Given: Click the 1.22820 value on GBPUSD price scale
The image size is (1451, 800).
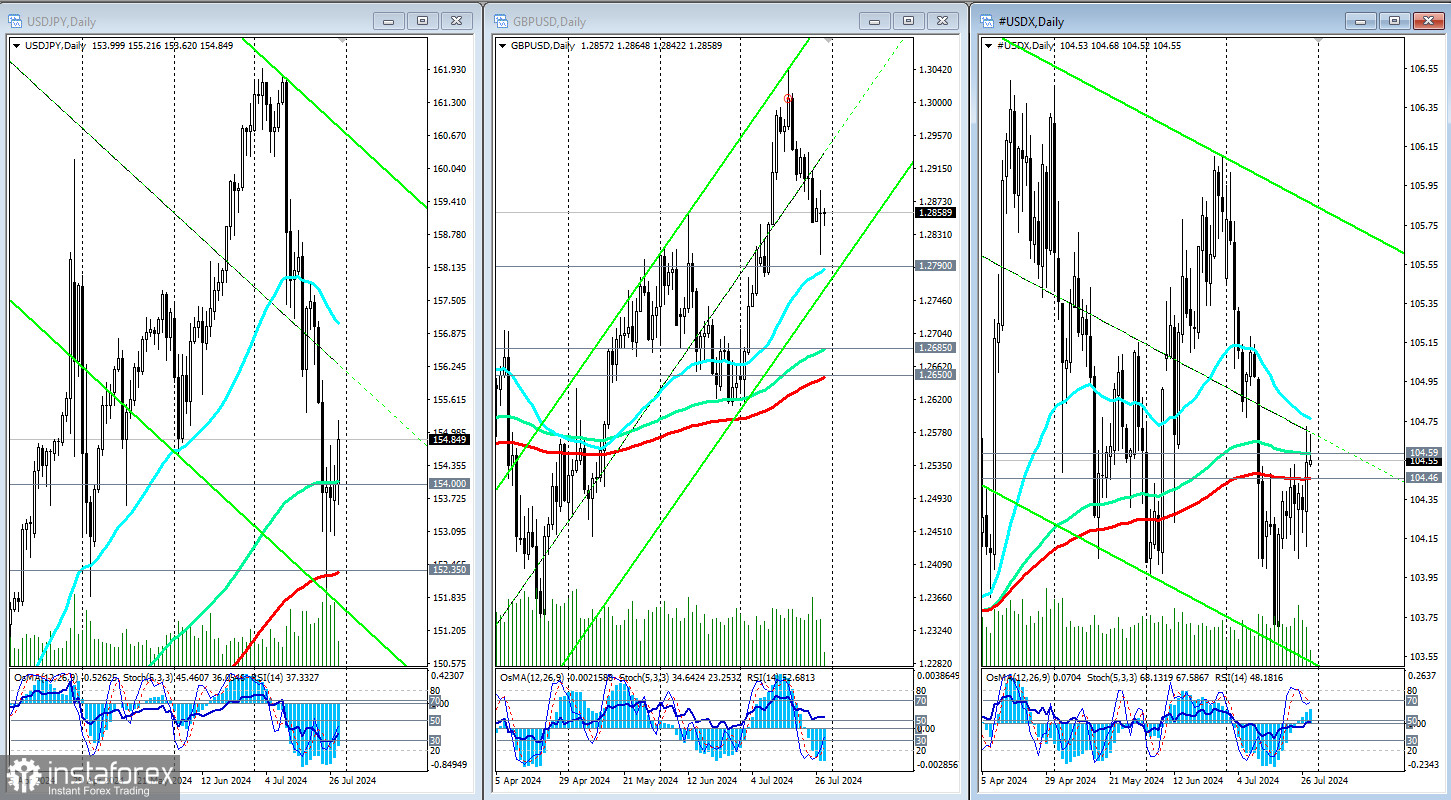Looking at the screenshot, I should [x=933, y=663].
